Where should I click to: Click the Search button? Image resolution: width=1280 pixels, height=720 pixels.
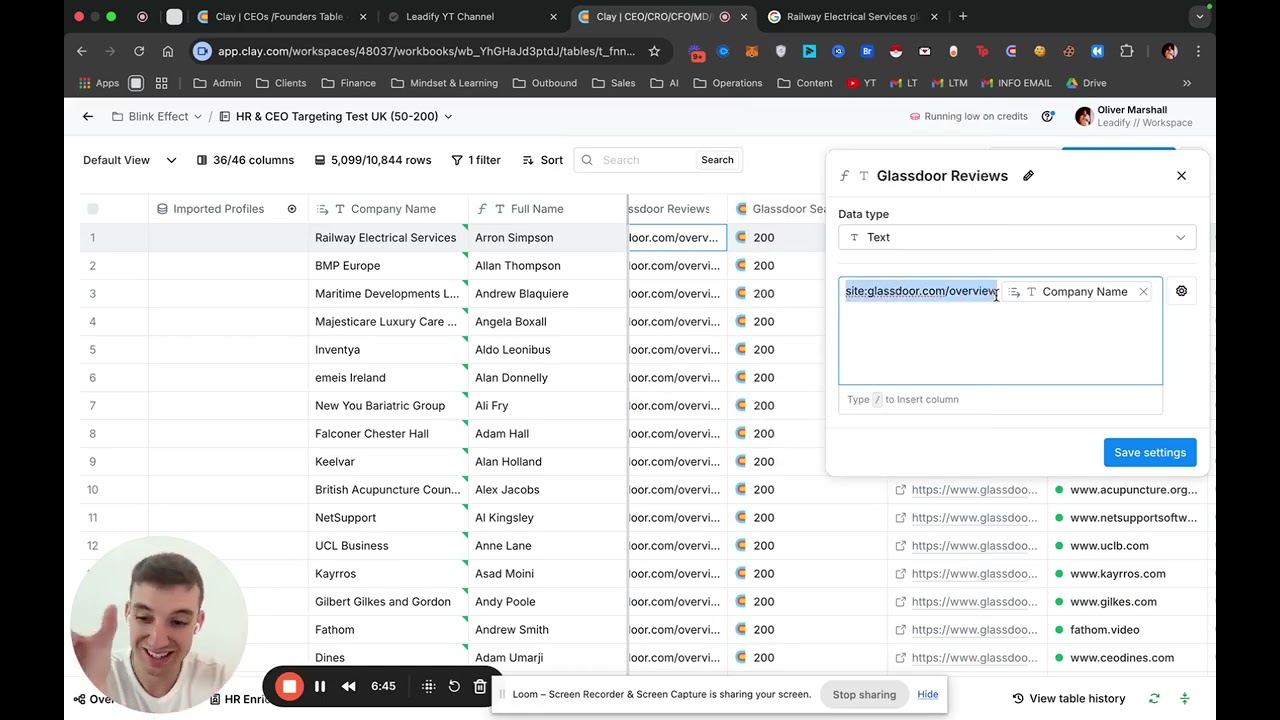(717, 160)
